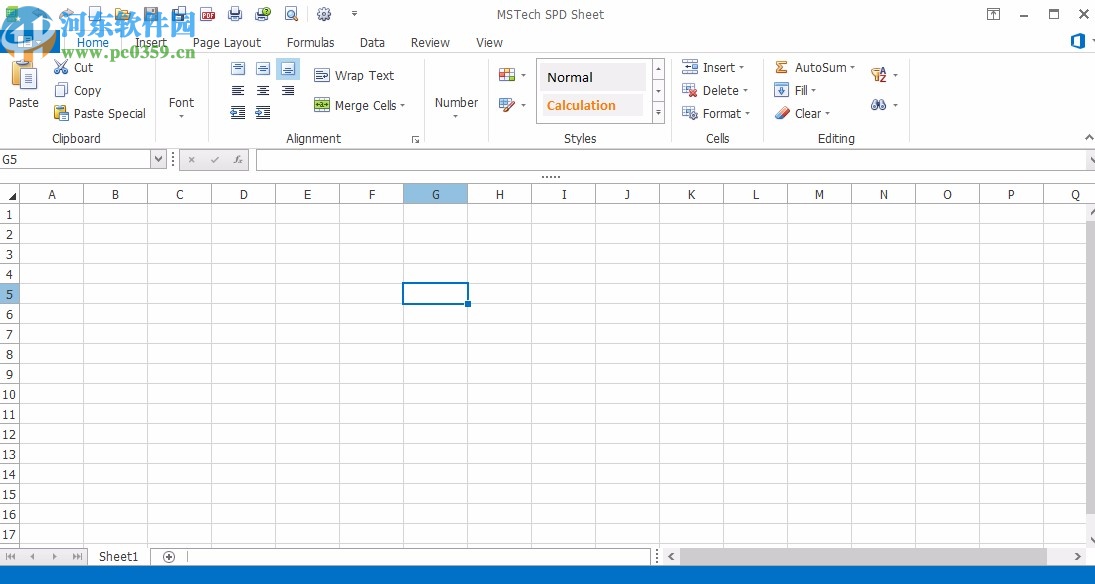Open the Data tab
This screenshot has height=584, width=1095.
pyautogui.click(x=372, y=43)
